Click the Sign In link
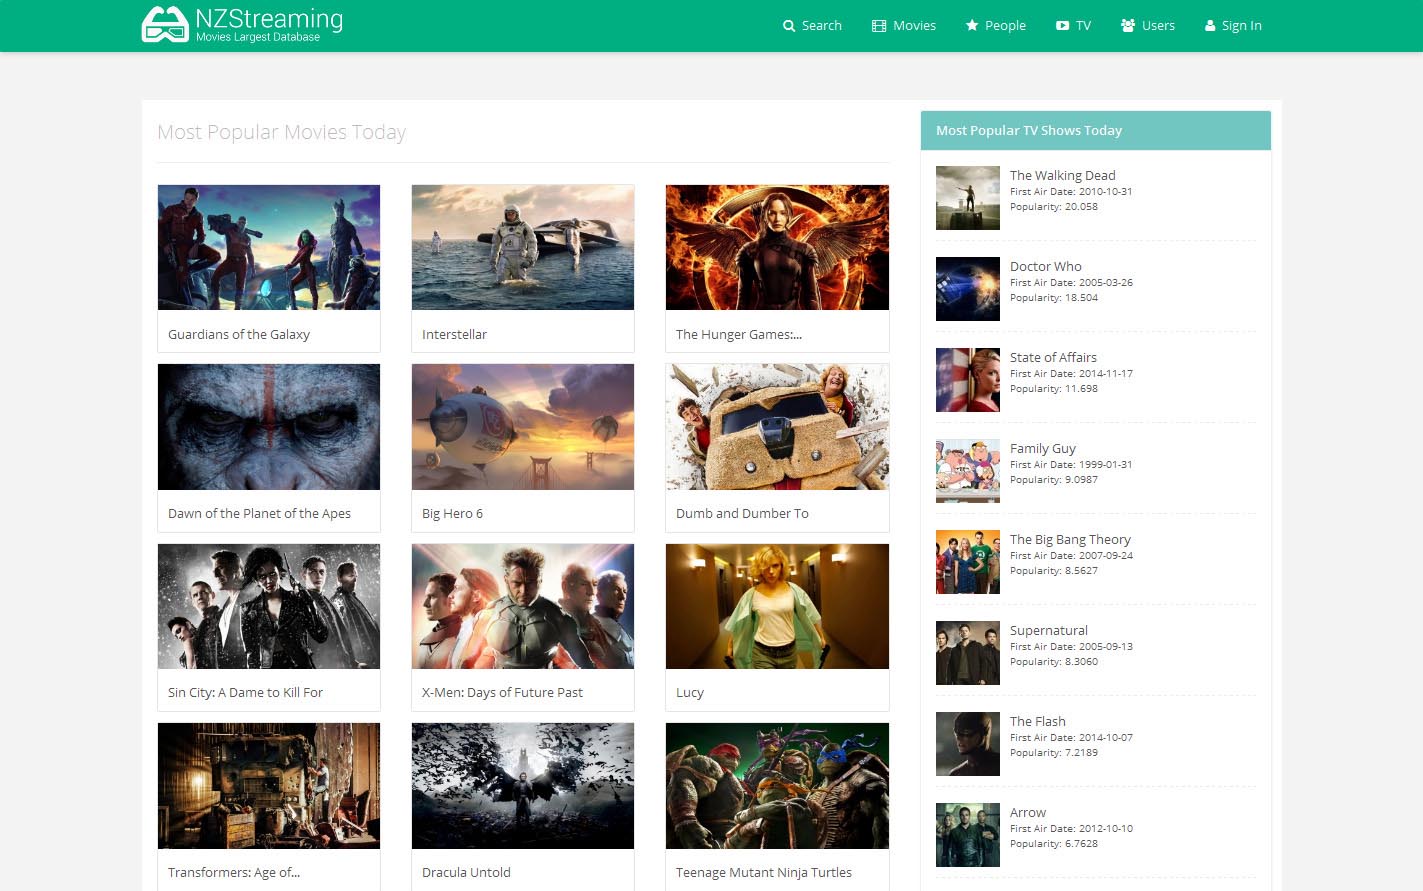Viewport: 1423px width, 891px height. point(1233,26)
